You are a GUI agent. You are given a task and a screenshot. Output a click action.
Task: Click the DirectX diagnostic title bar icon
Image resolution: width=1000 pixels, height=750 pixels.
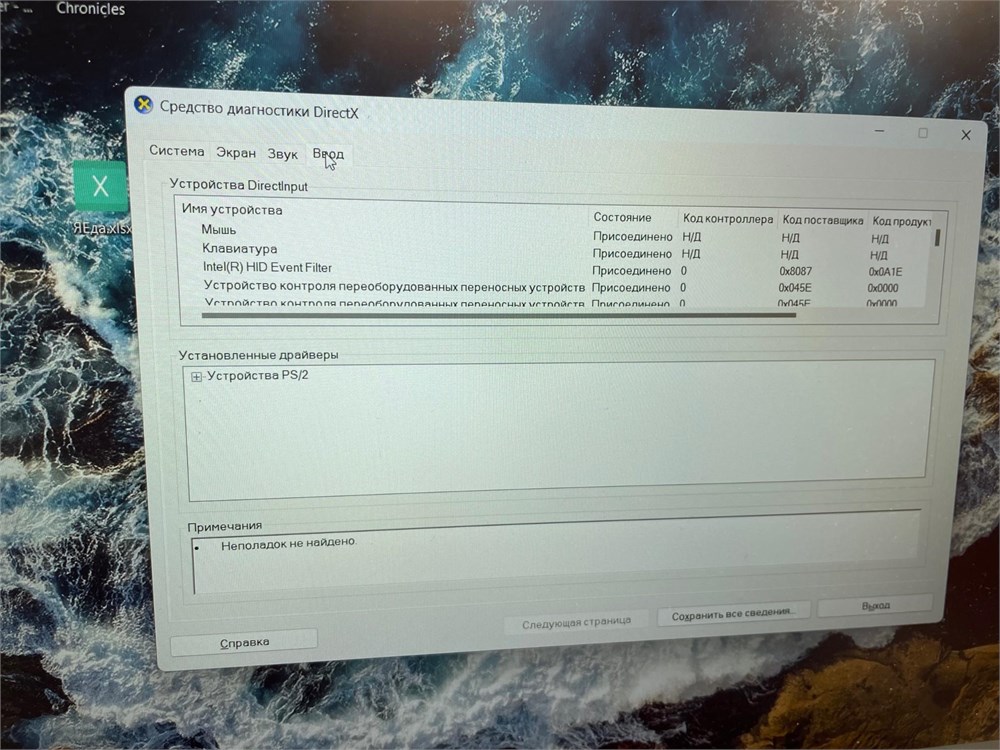click(x=143, y=105)
